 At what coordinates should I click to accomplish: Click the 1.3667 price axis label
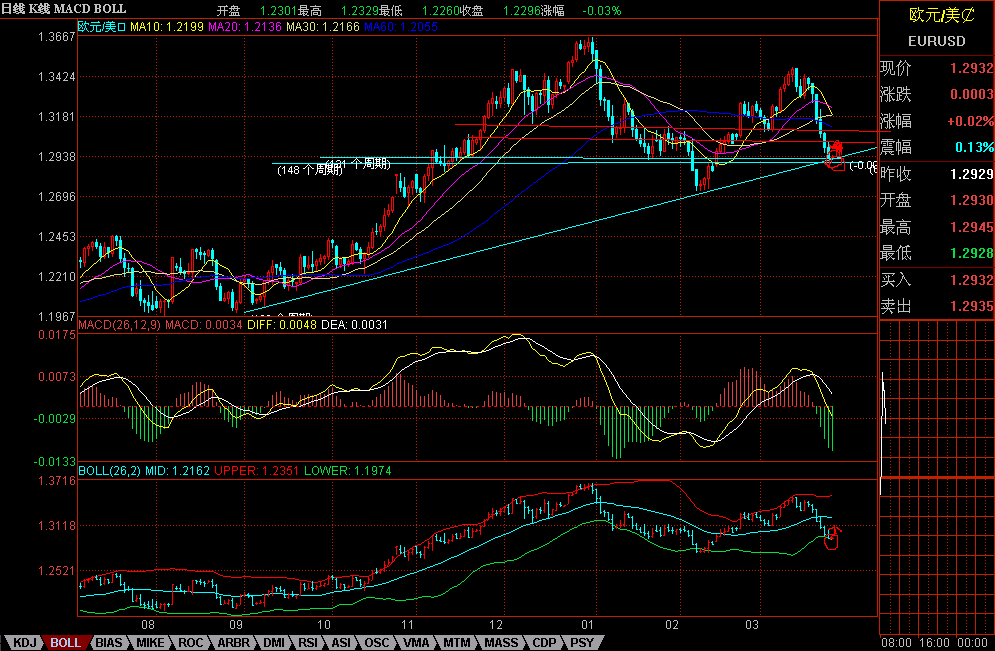[x=56, y=37]
